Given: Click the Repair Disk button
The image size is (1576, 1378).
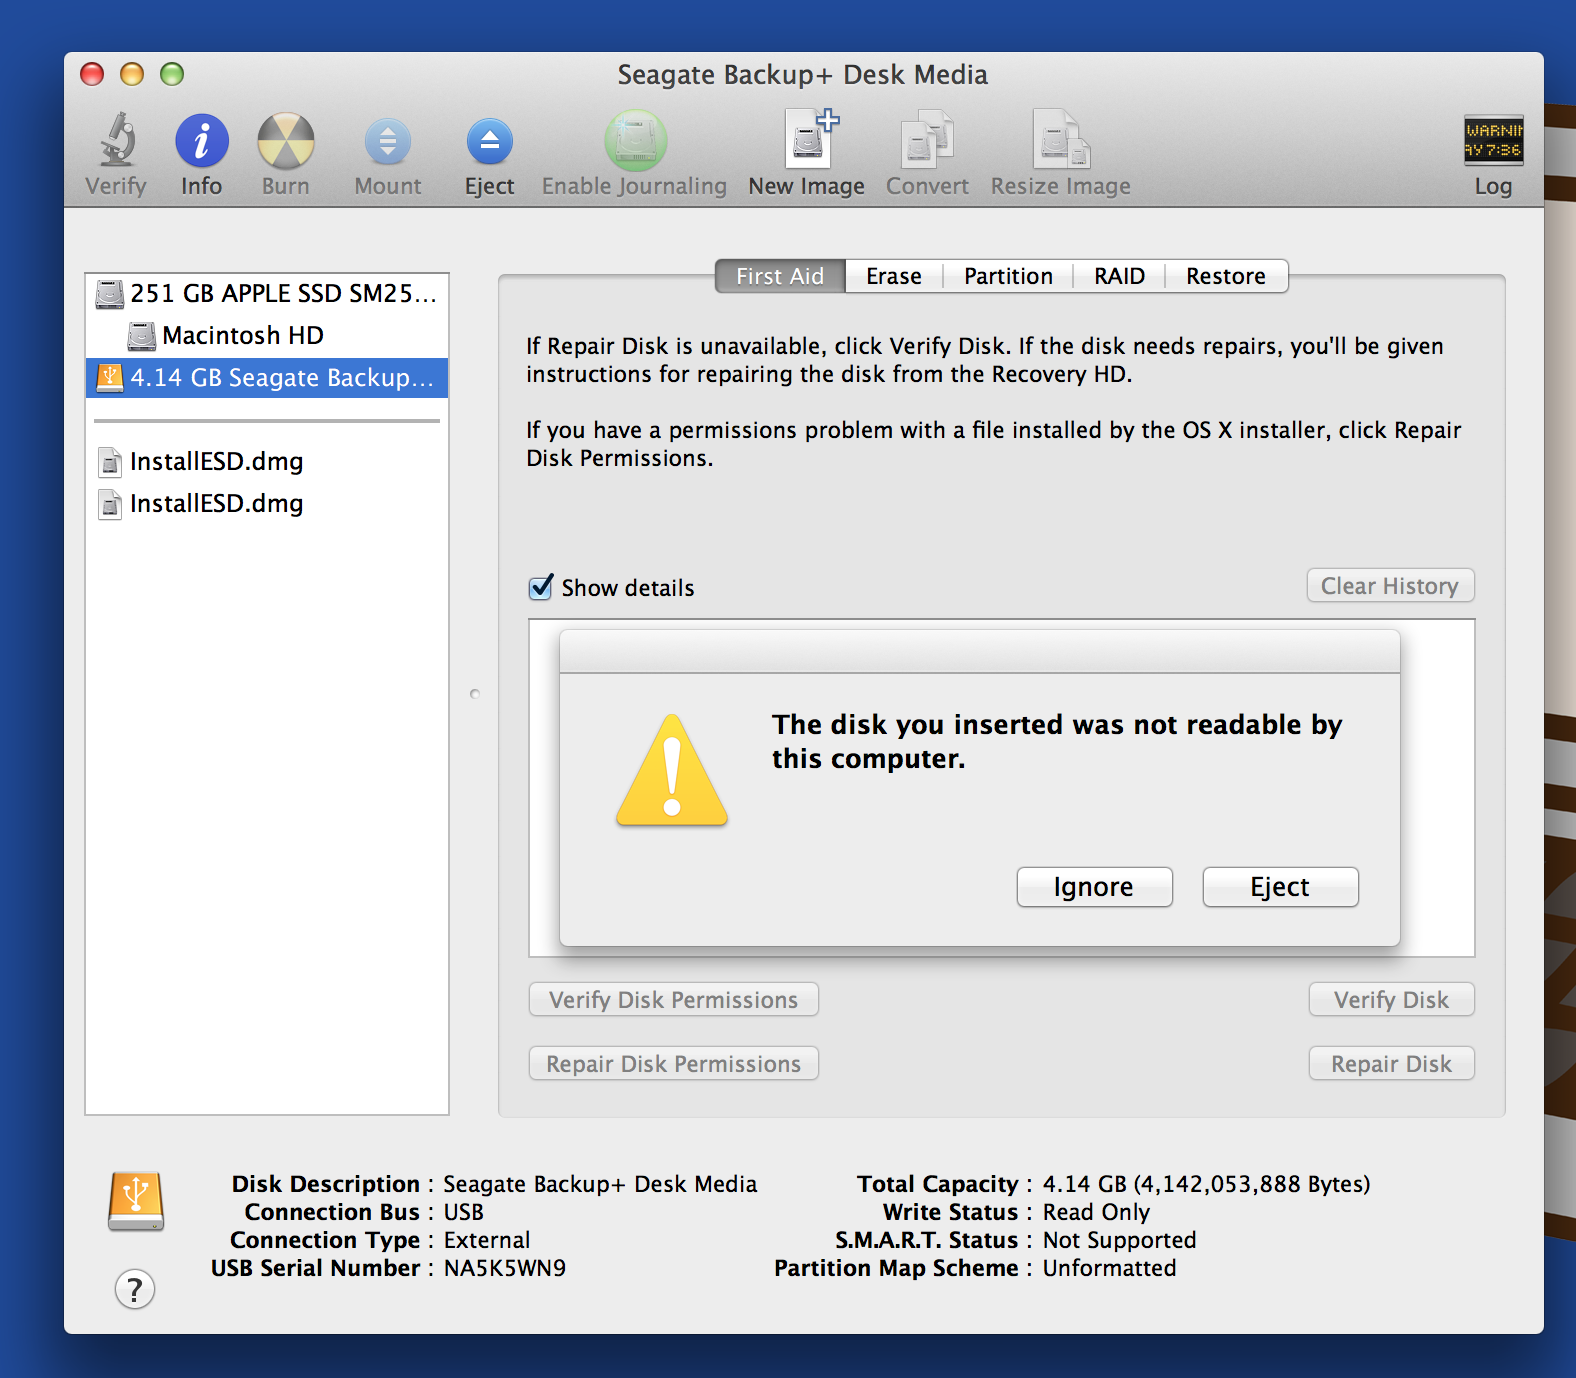Looking at the screenshot, I should (1391, 1064).
